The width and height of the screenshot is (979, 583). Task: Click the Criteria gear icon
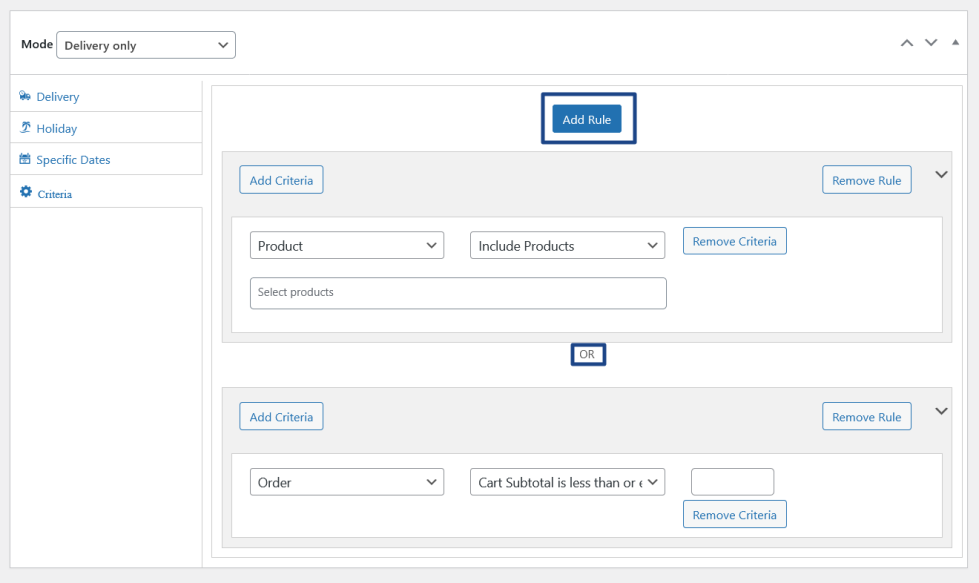26,192
